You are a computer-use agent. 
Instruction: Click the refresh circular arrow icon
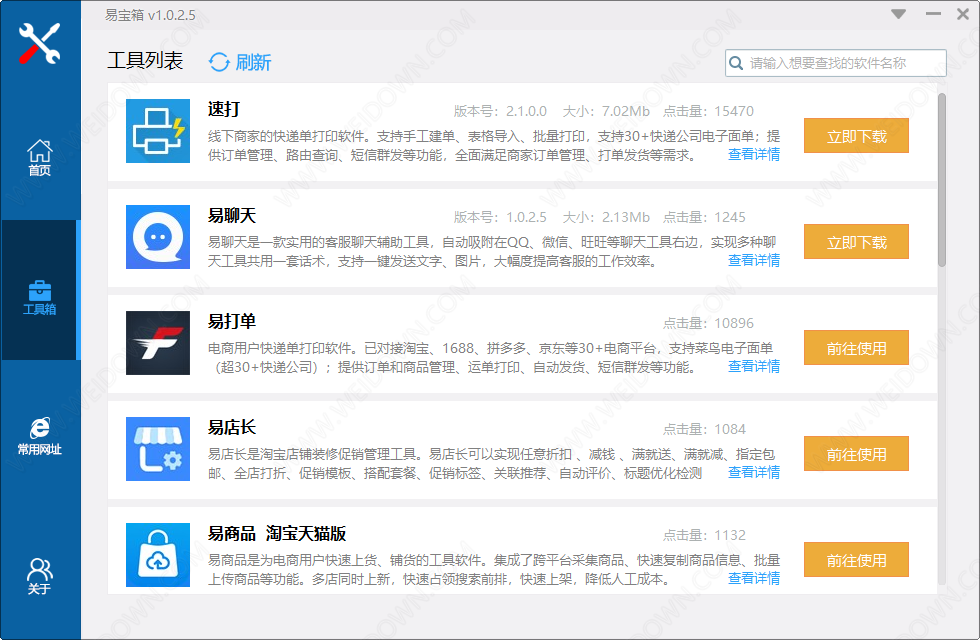tap(219, 62)
